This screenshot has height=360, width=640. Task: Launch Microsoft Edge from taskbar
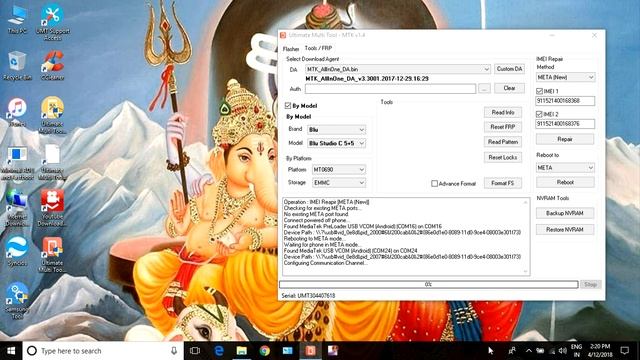point(219,351)
